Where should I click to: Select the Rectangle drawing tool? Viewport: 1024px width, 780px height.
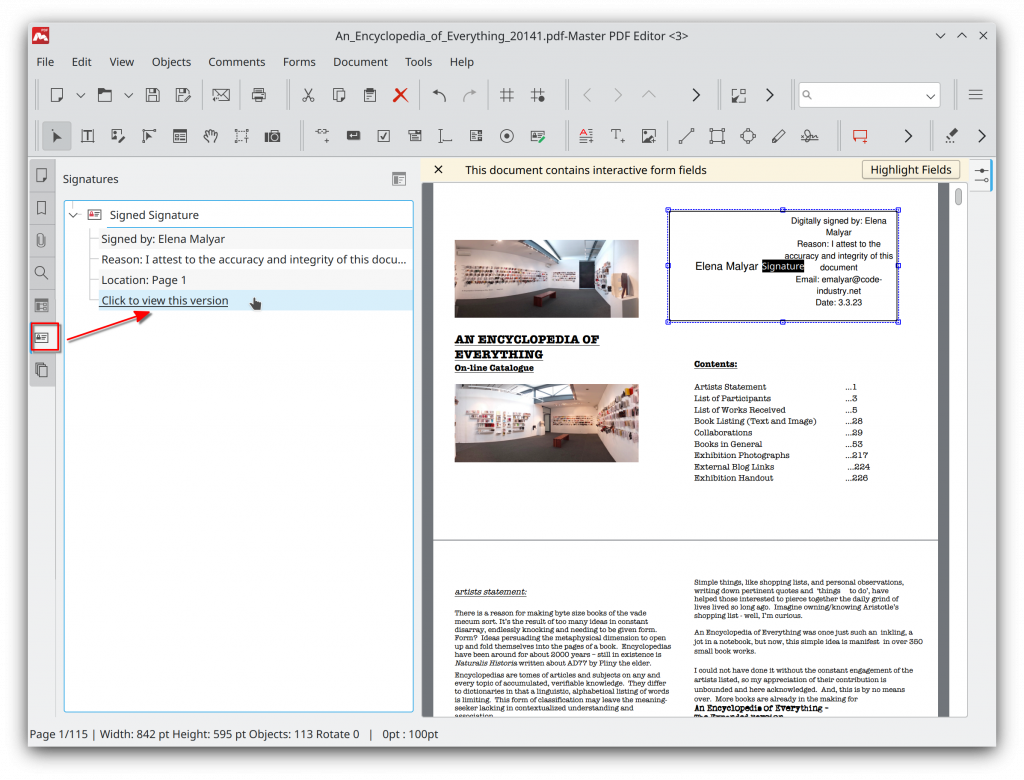tap(717, 136)
